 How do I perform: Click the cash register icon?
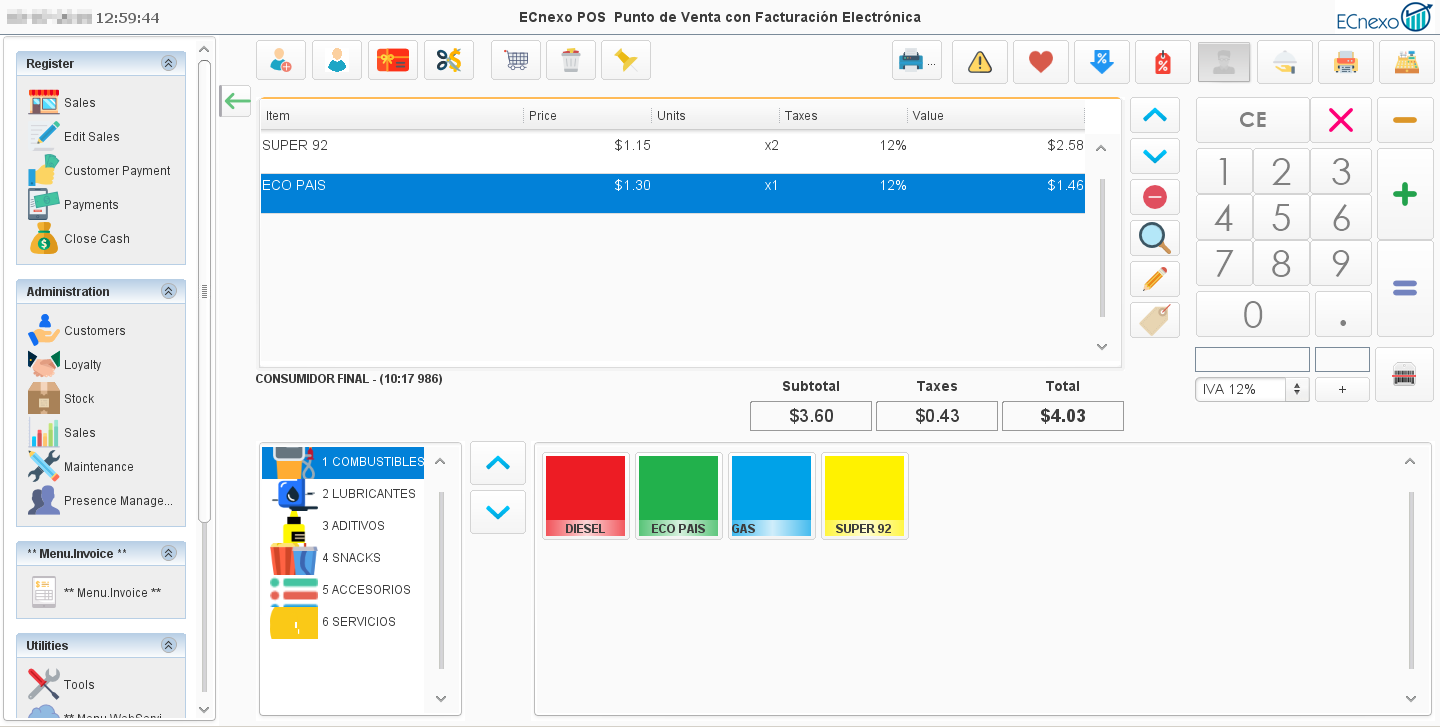pyautogui.click(x=1407, y=62)
